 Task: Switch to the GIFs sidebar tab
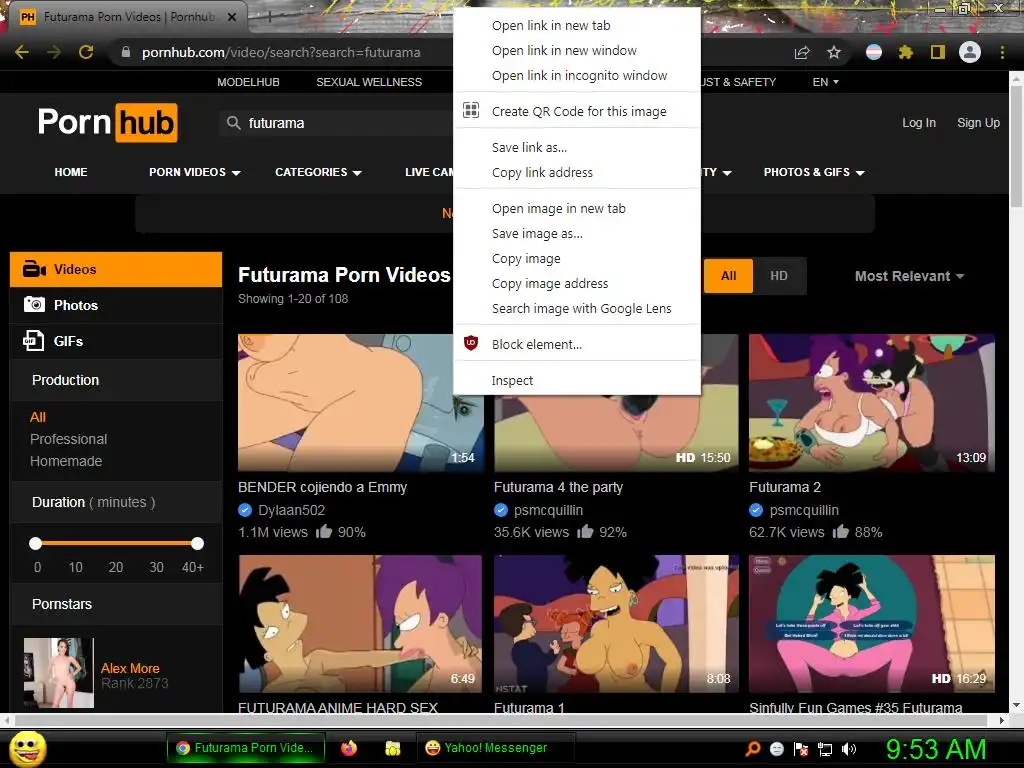click(116, 341)
